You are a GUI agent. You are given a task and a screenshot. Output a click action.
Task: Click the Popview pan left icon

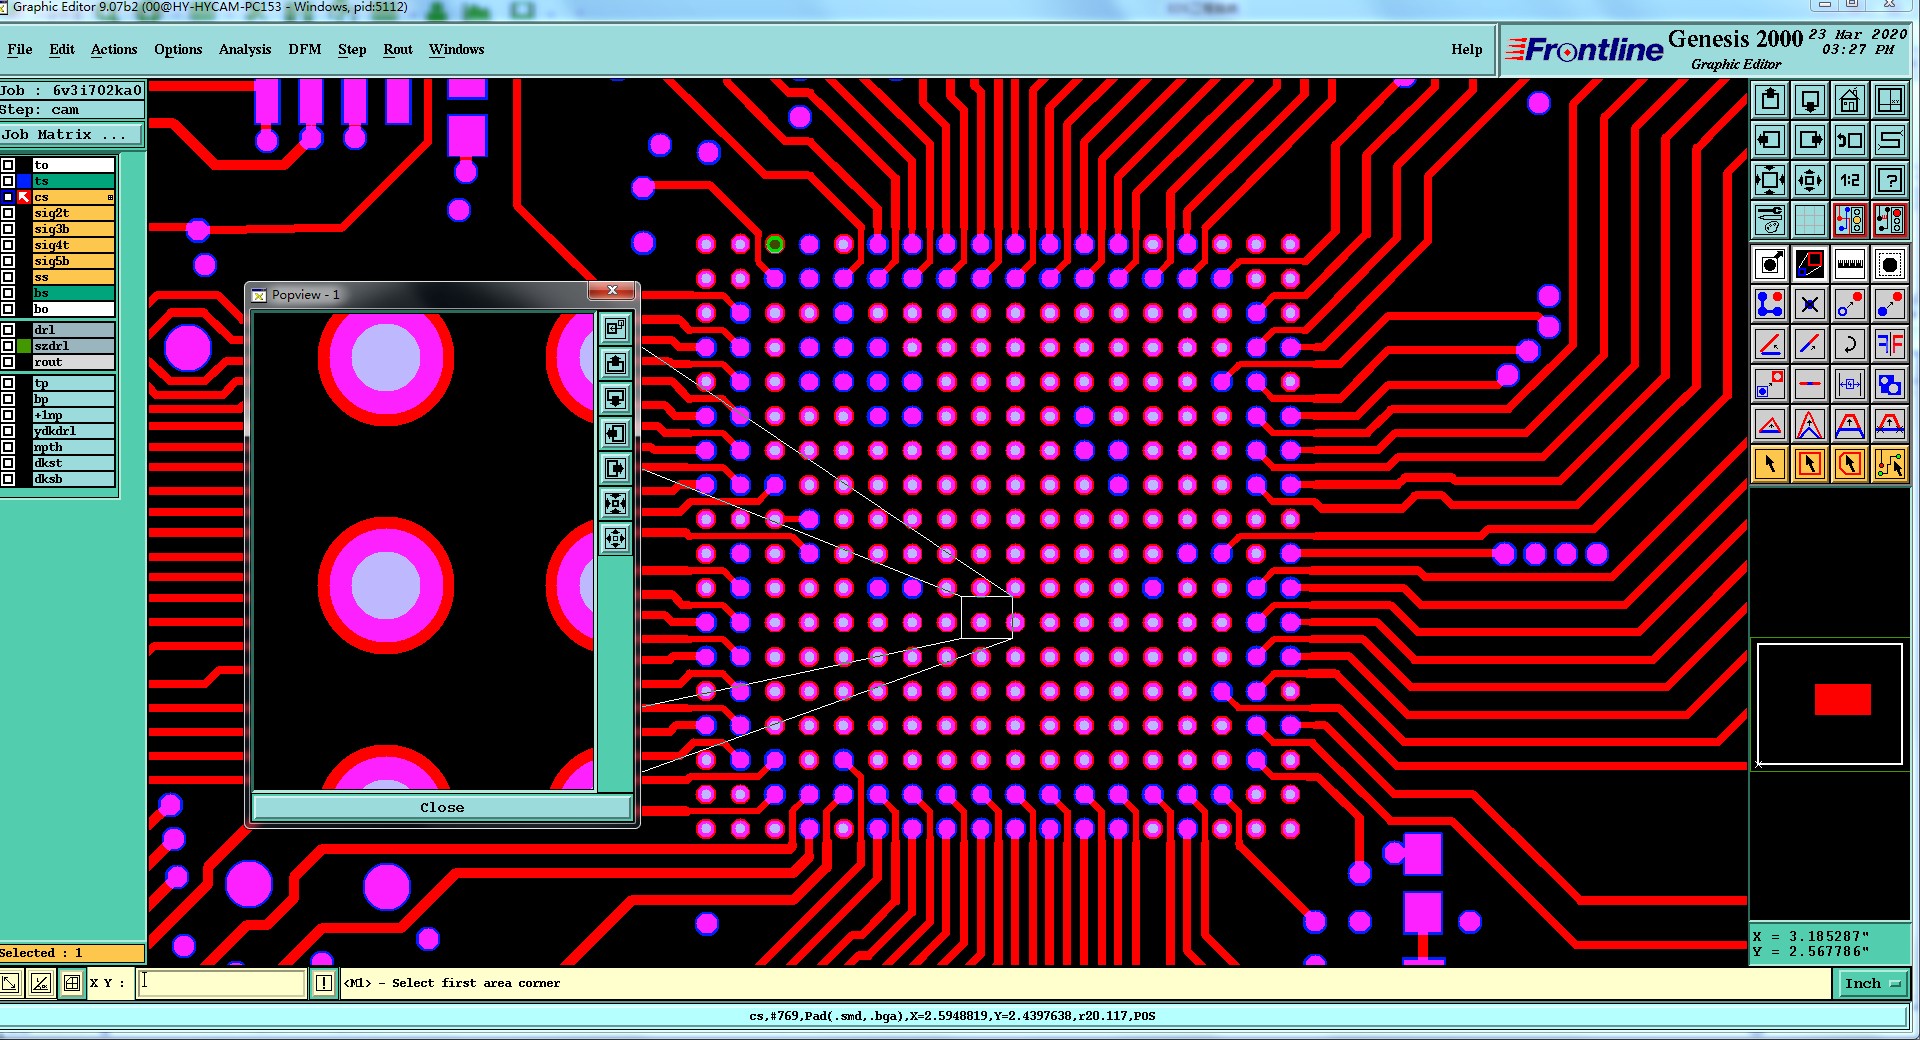pyautogui.click(x=616, y=433)
